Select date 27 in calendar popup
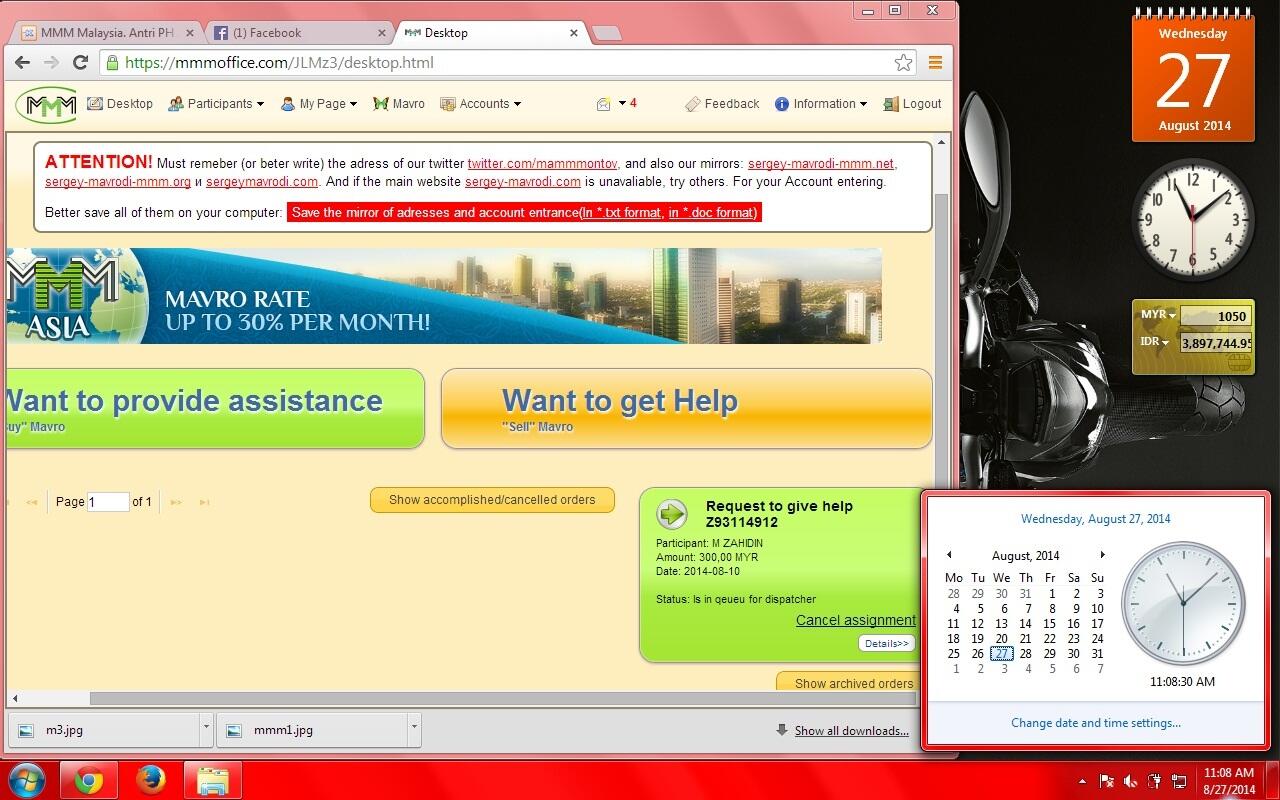The image size is (1280, 800). (x=1002, y=653)
